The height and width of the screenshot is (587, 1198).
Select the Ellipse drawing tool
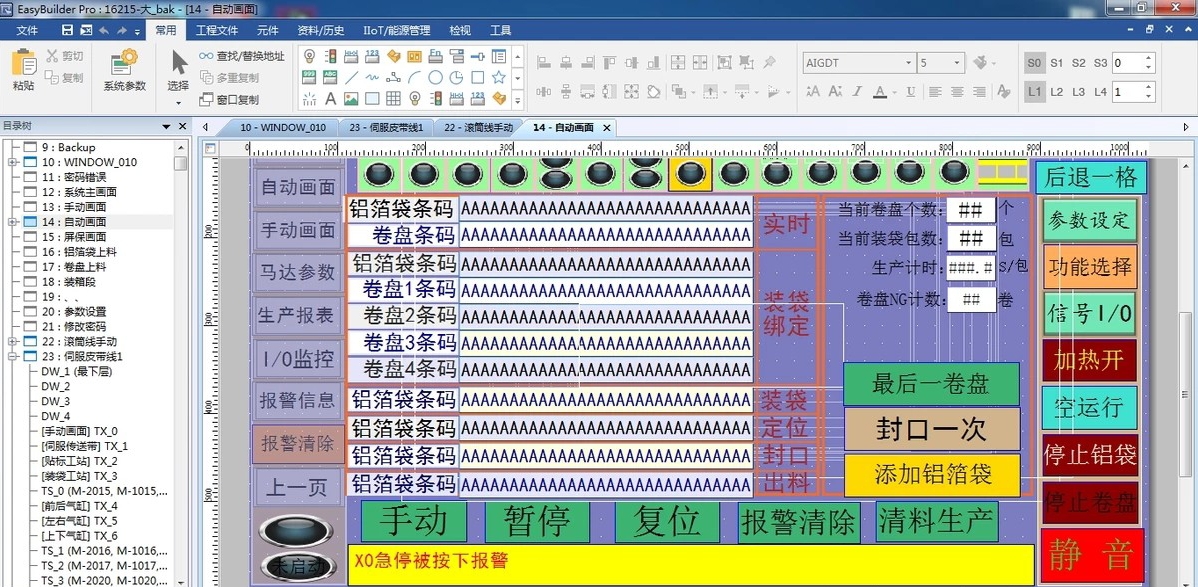click(435, 77)
